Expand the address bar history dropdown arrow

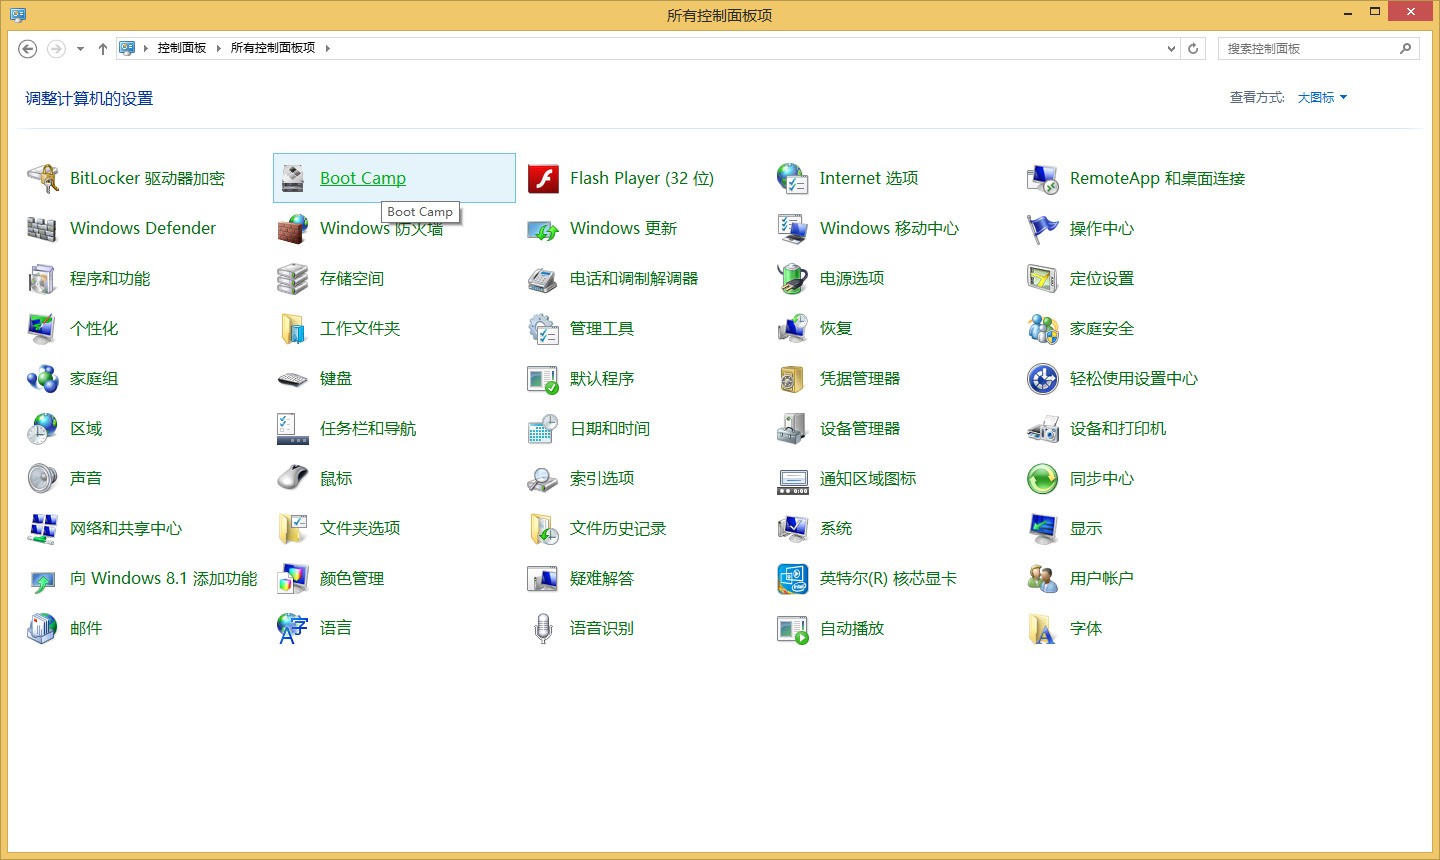click(x=1171, y=48)
